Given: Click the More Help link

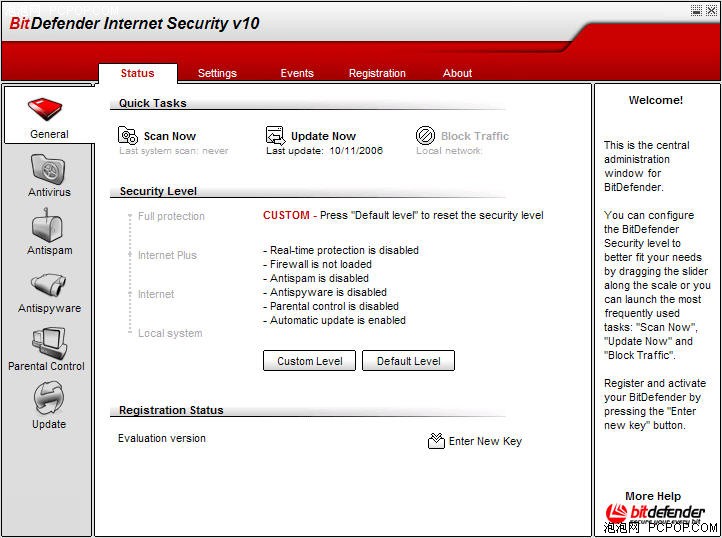Looking at the screenshot, I should (x=652, y=496).
